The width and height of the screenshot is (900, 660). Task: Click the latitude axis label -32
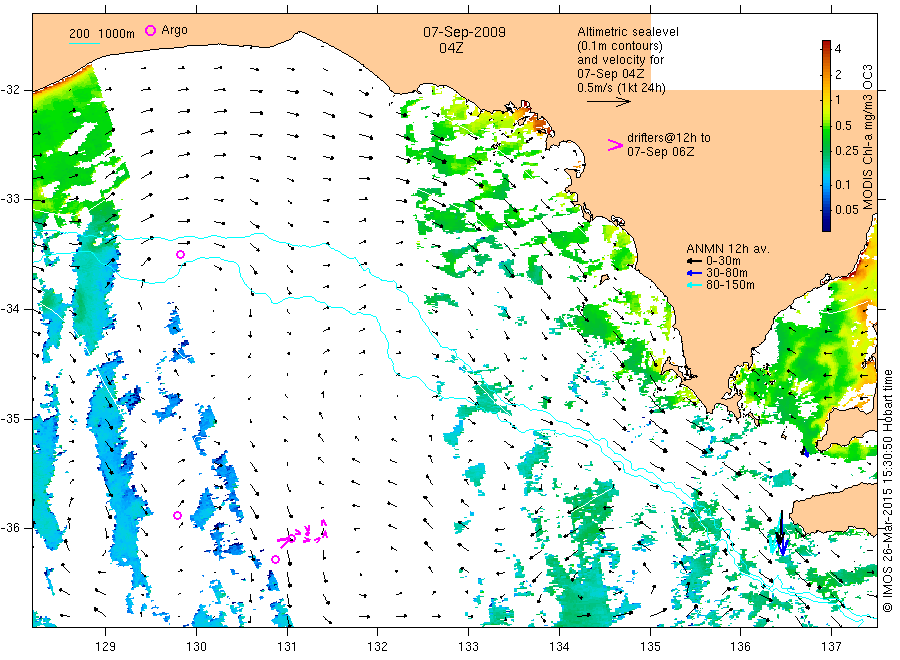tap(10, 90)
